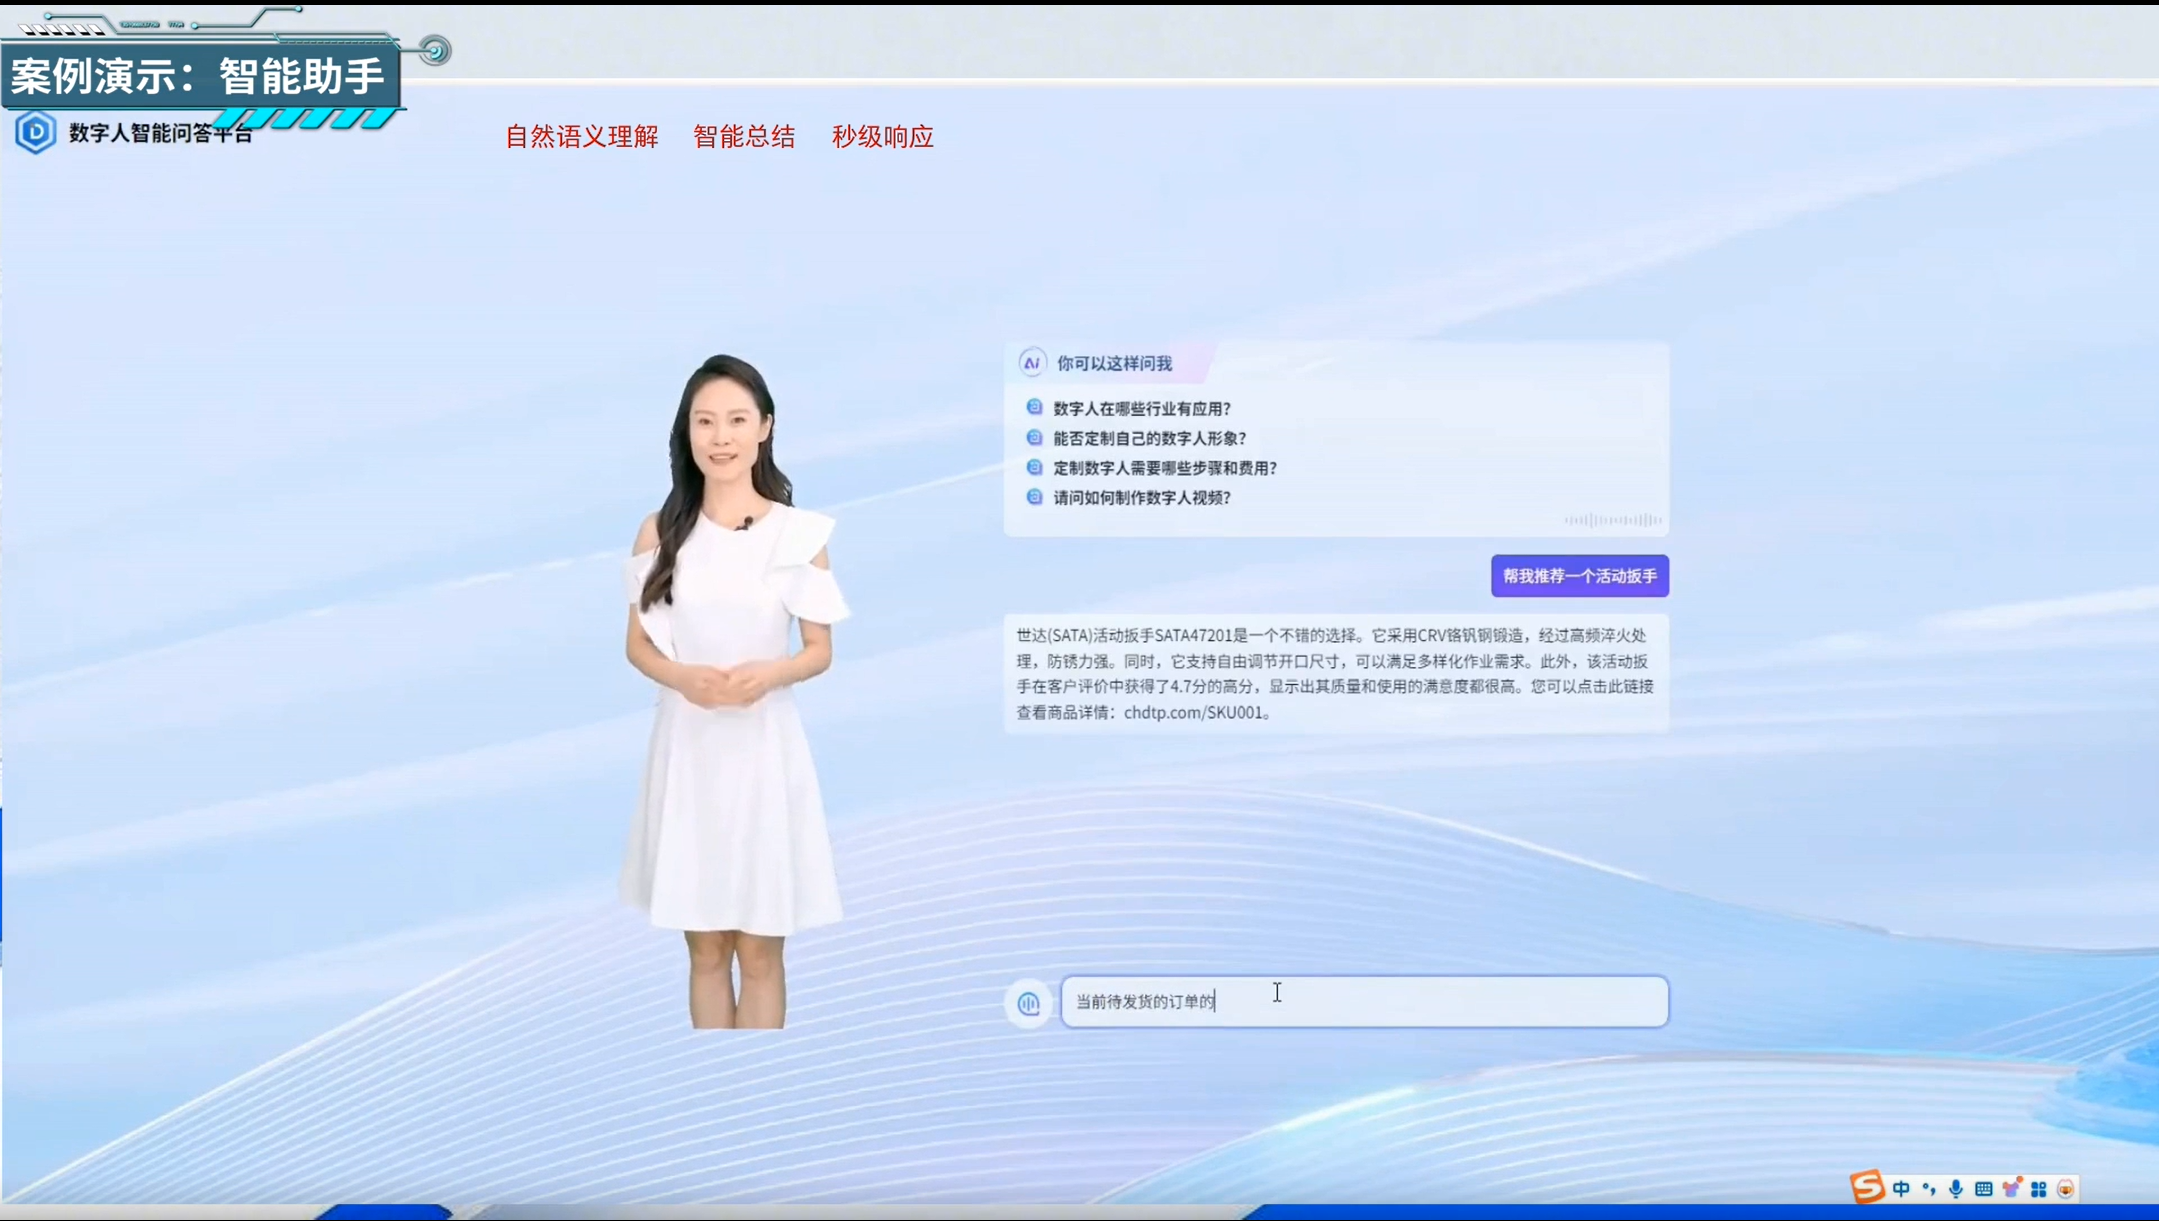Open Sogou toolbox grid icon
Image resolution: width=2159 pixels, height=1221 pixels.
2038,1188
